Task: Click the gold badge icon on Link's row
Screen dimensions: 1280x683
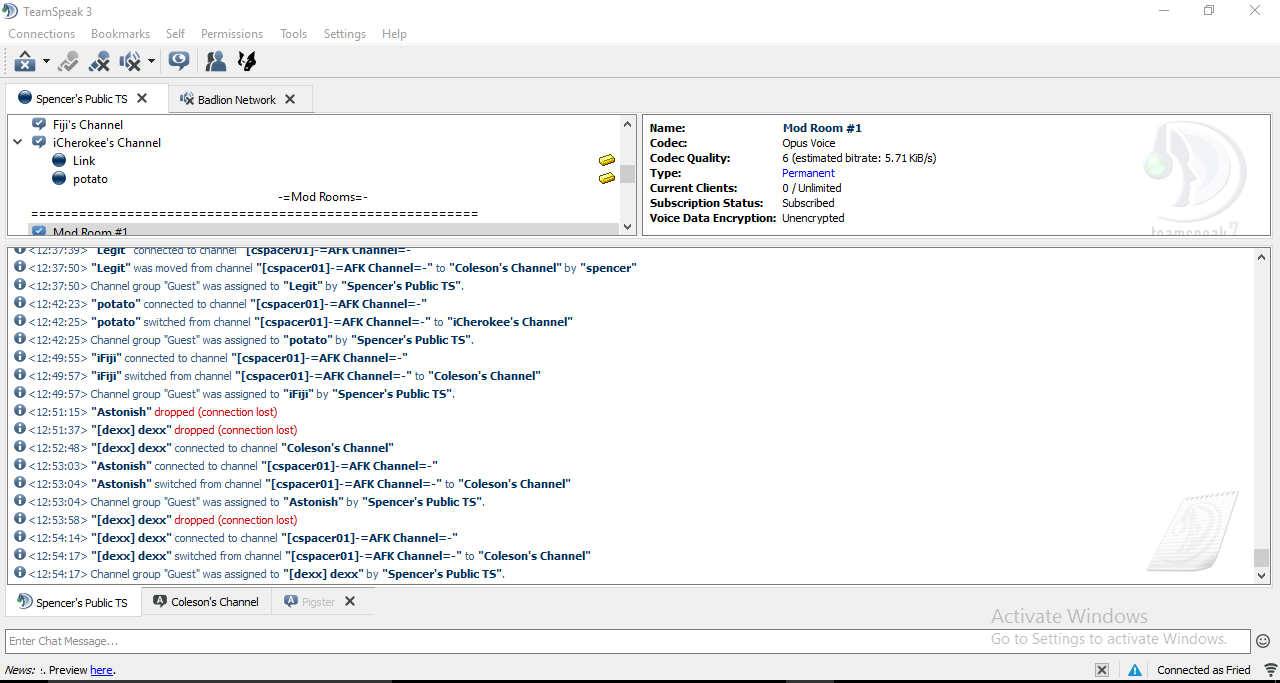Action: (x=607, y=161)
